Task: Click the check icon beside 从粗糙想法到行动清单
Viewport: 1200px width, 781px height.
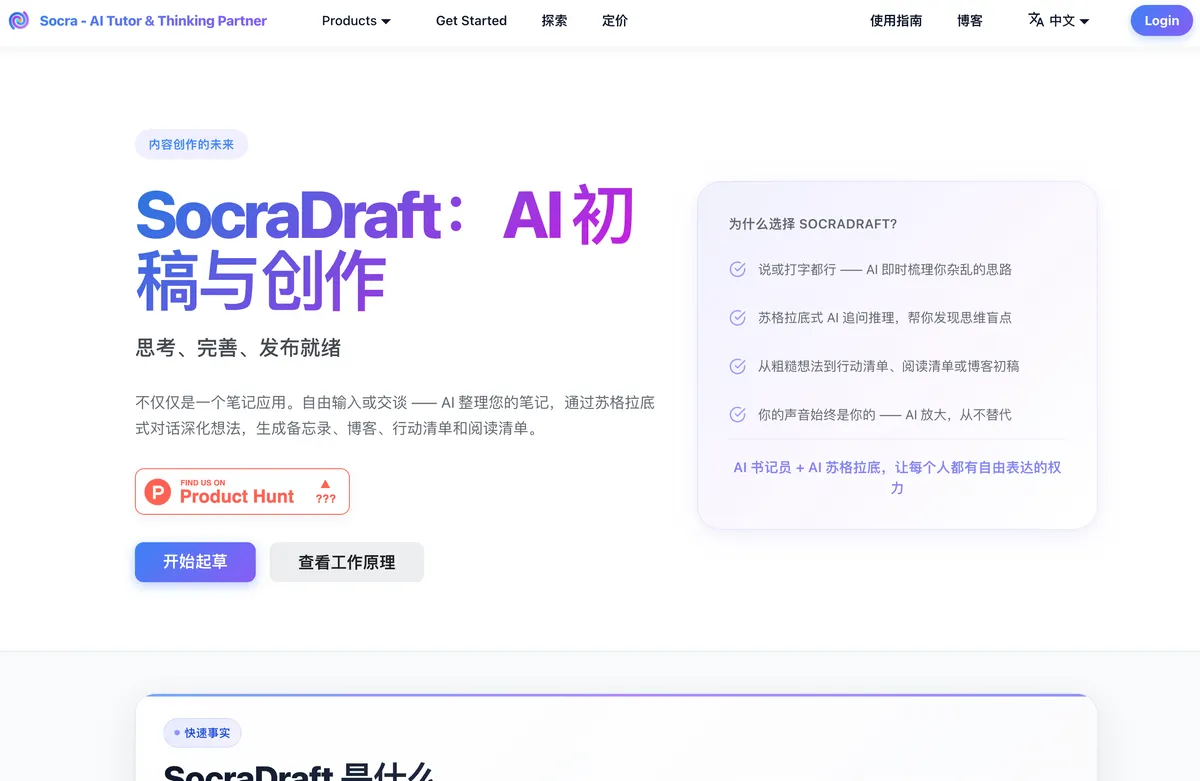Action: click(737, 366)
